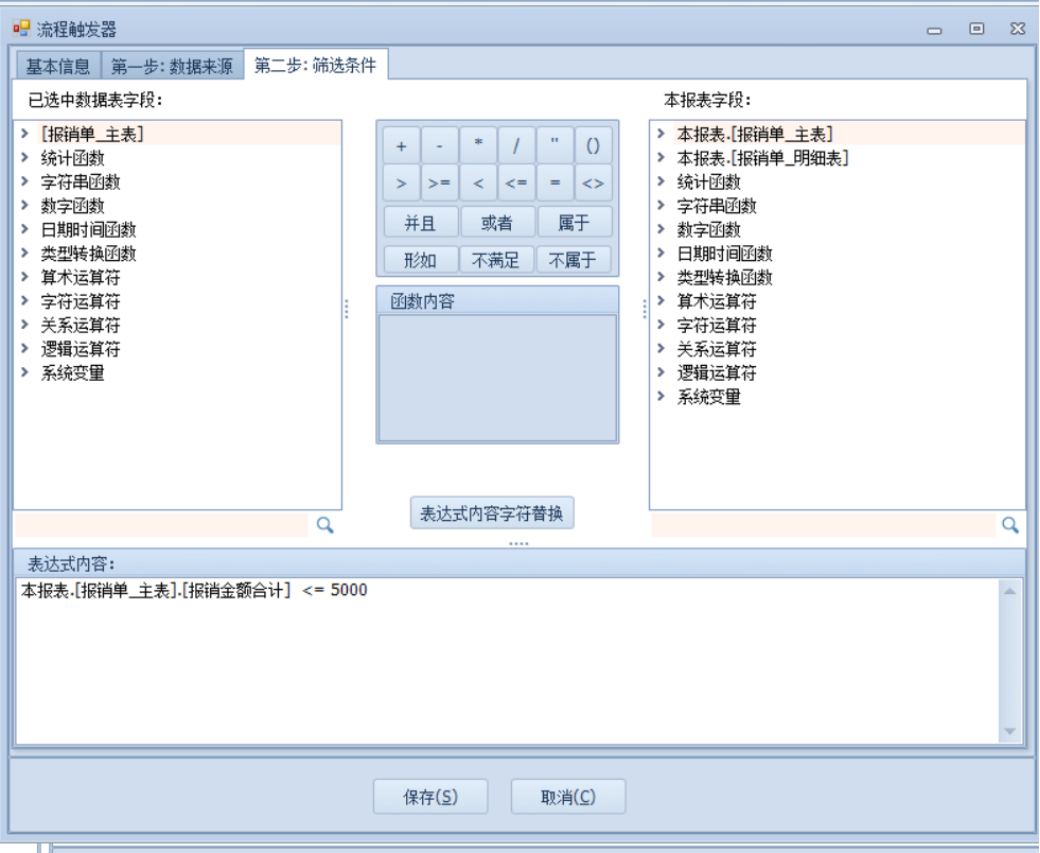The height and width of the screenshot is (853, 1040).
Task: Click the left field search magnifier icon
Action: pyautogui.click(x=325, y=525)
